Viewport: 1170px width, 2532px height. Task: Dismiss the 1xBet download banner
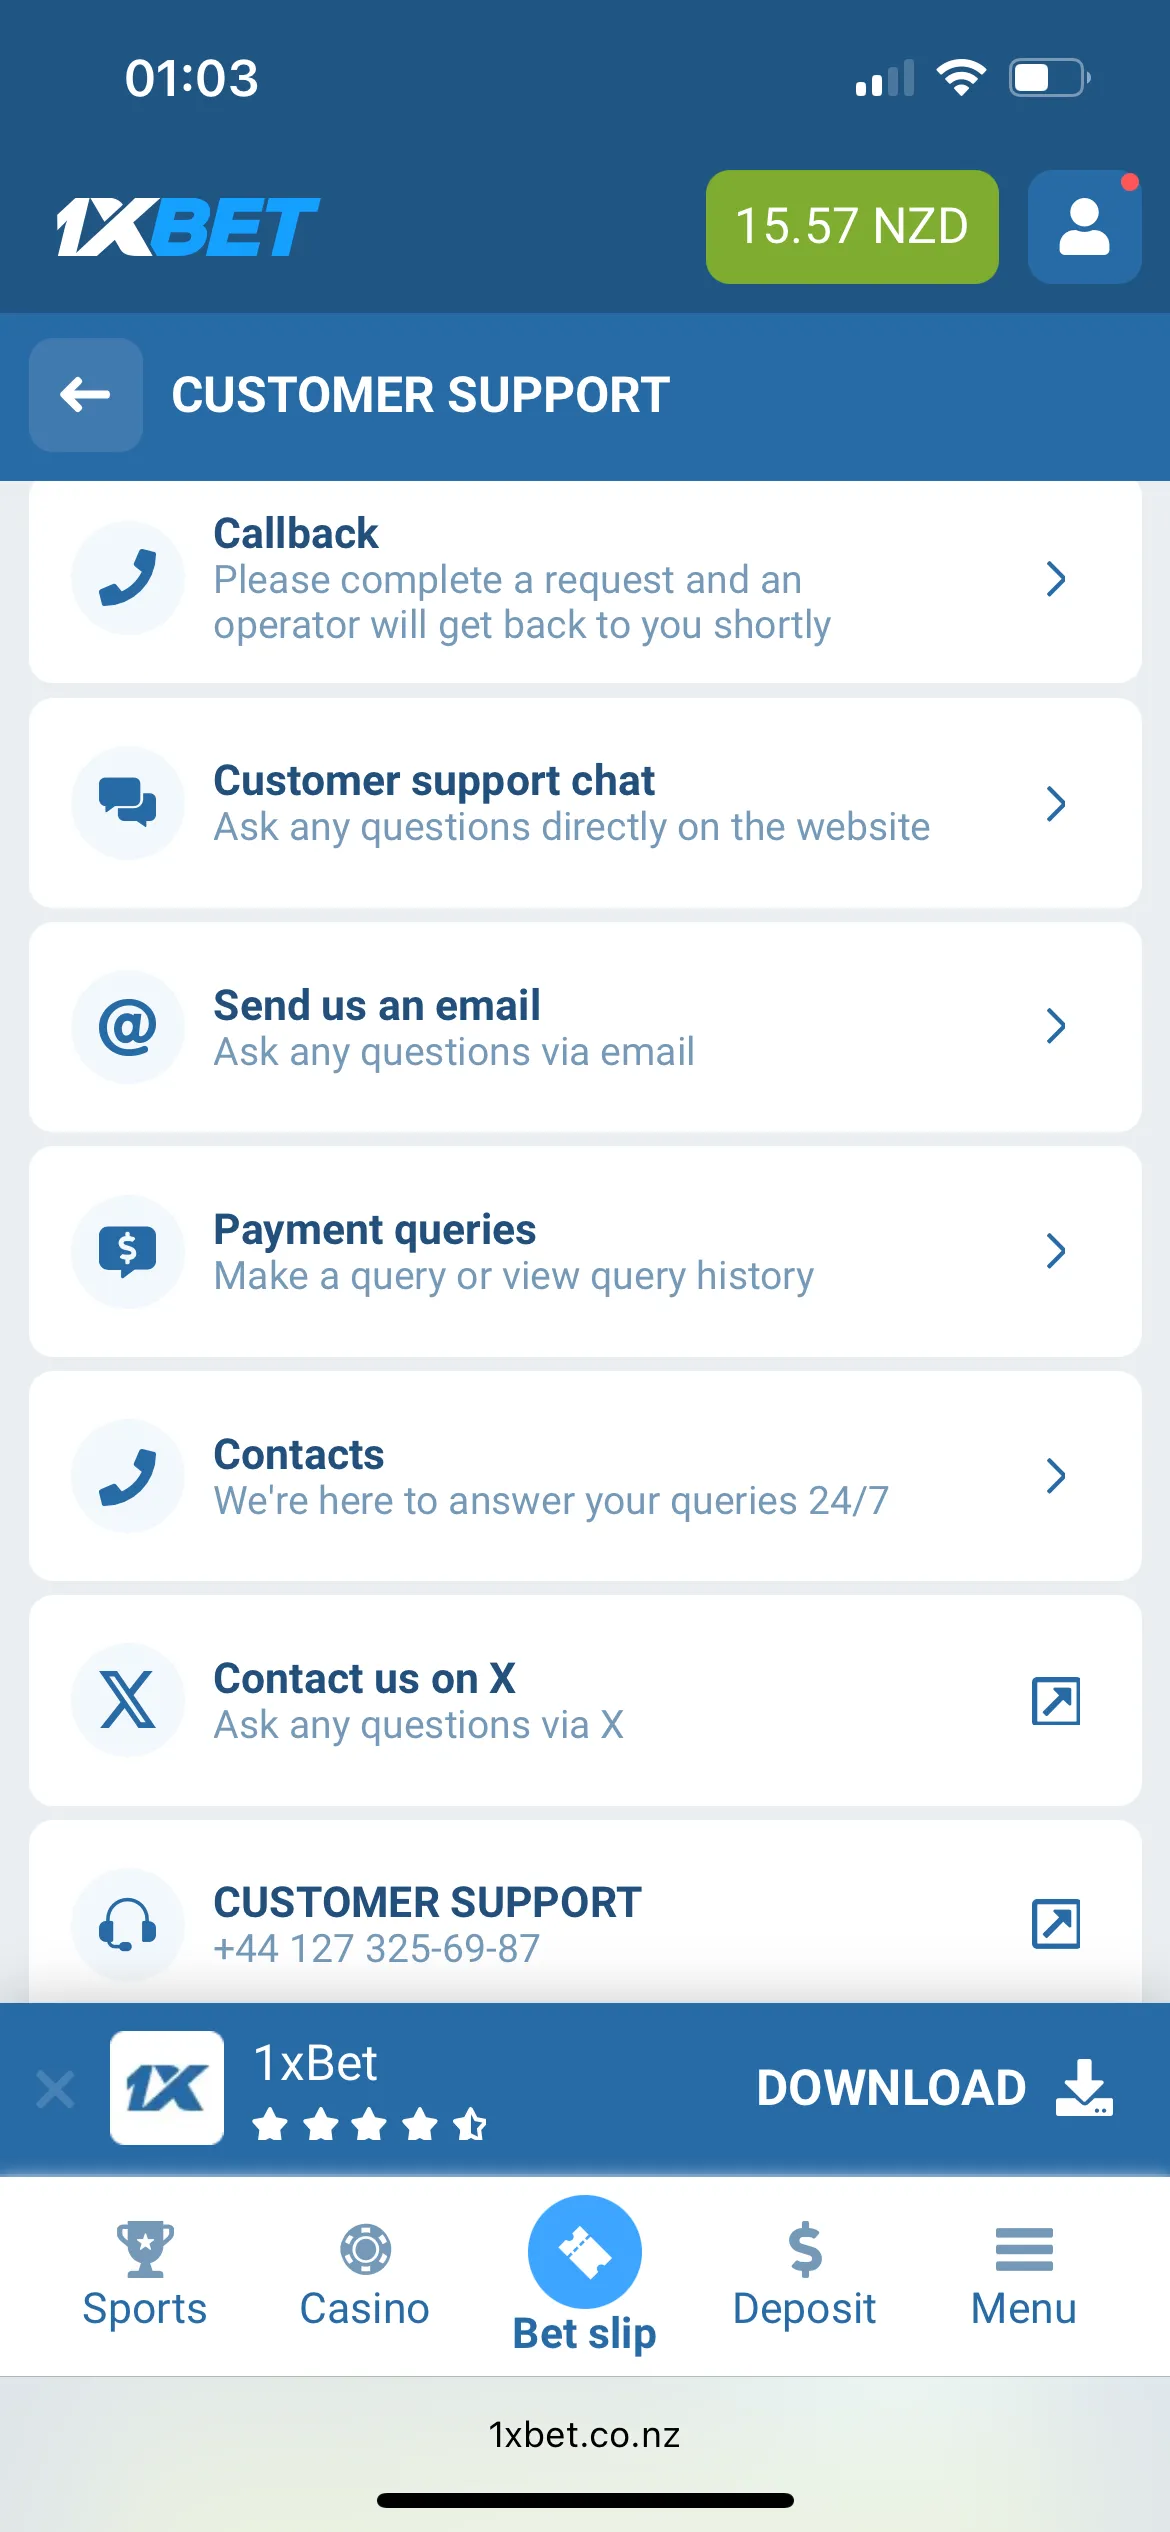pos(55,2089)
